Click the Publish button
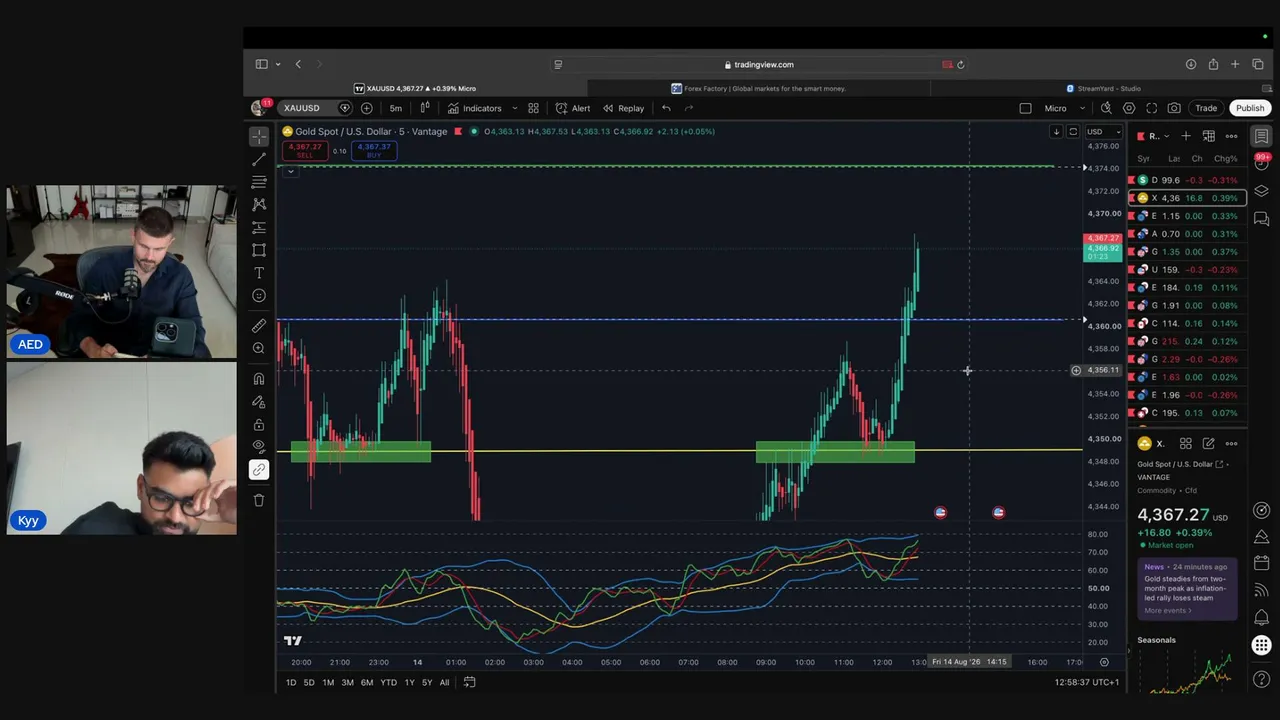Image resolution: width=1280 pixels, height=720 pixels. point(1250,108)
